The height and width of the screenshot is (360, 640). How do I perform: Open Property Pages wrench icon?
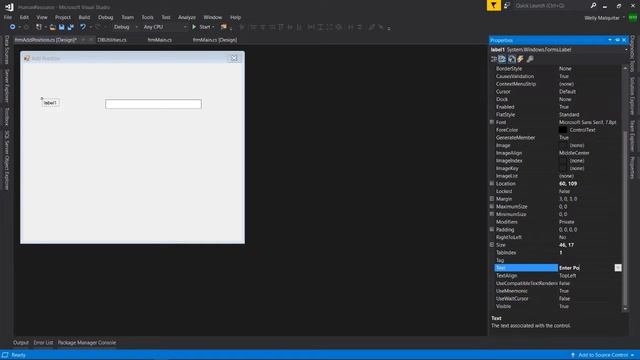(530, 59)
